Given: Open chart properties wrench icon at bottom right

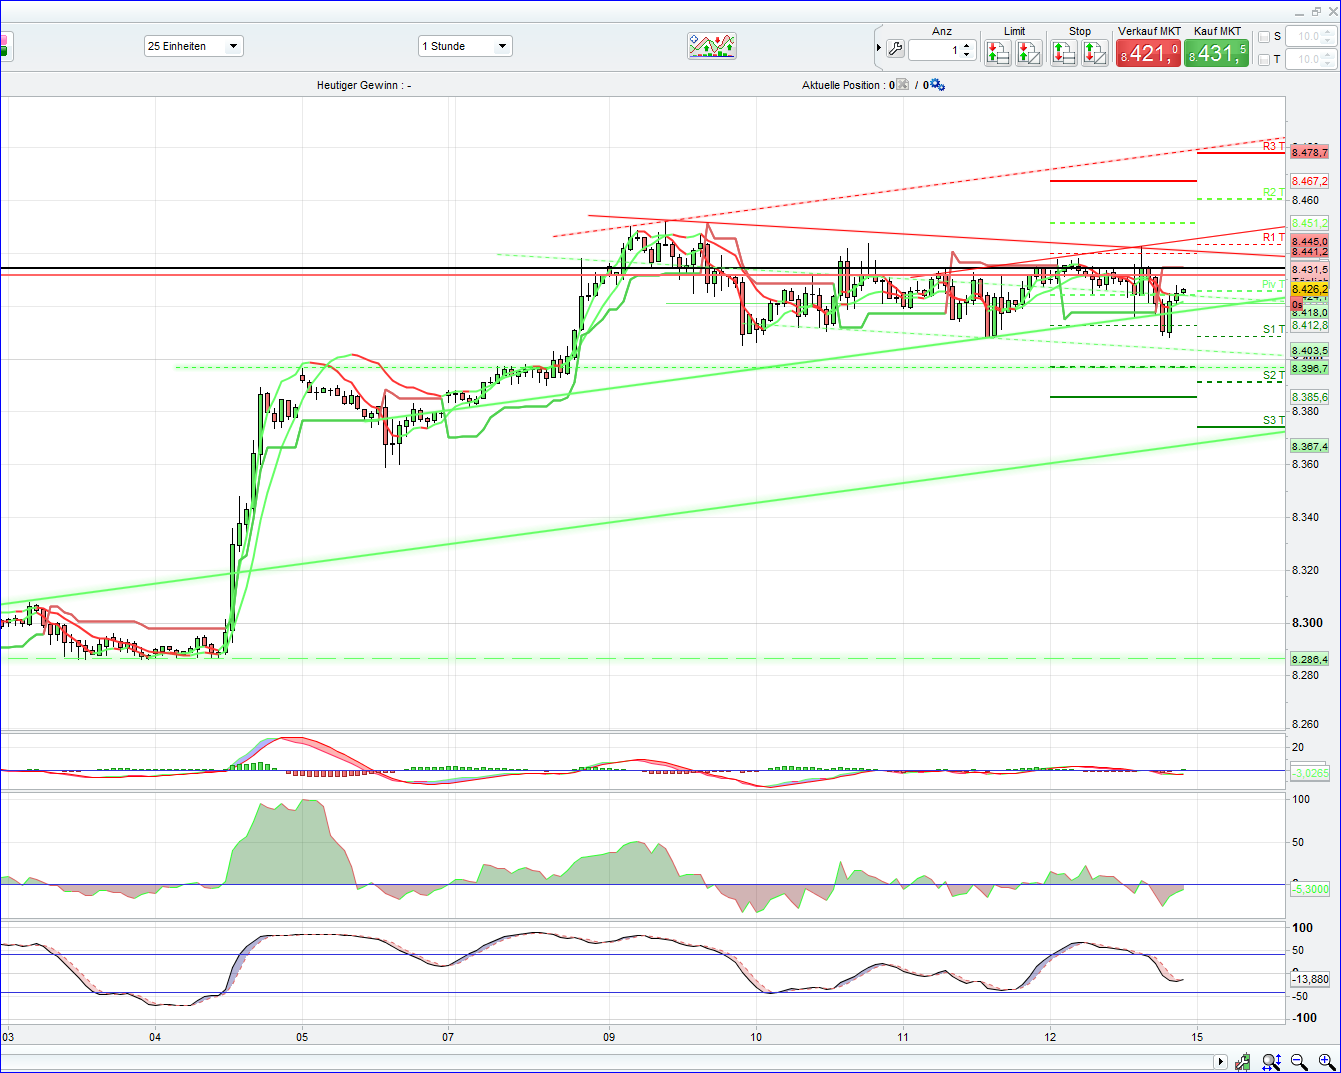Looking at the screenshot, I should point(1243,1062).
